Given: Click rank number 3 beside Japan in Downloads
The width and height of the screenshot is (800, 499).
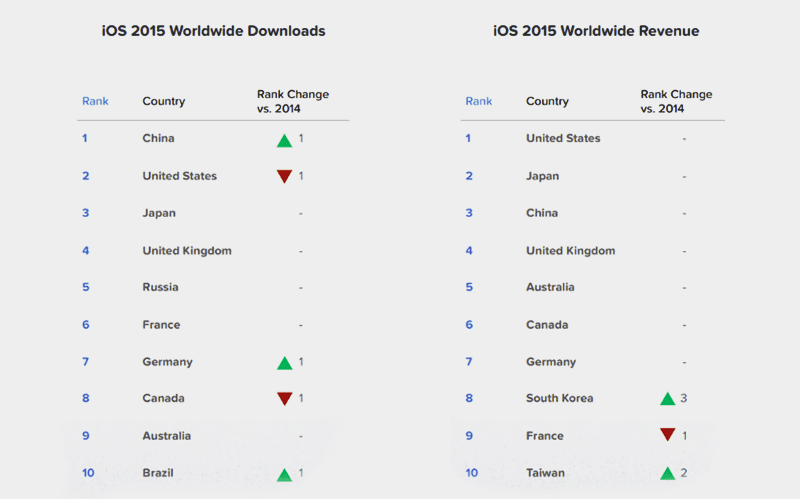Looking at the screenshot, I should pyautogui.click(x=86, y=213).
